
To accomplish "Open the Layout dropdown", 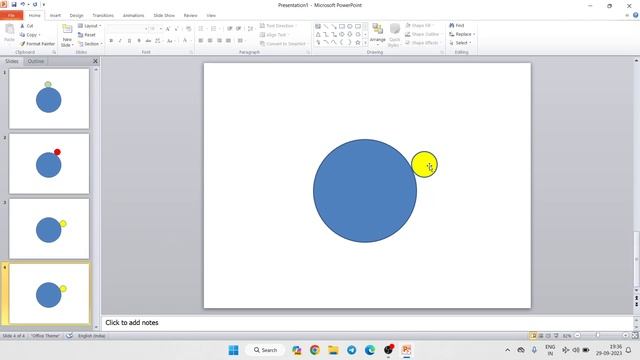I will [x=89, y=26].
